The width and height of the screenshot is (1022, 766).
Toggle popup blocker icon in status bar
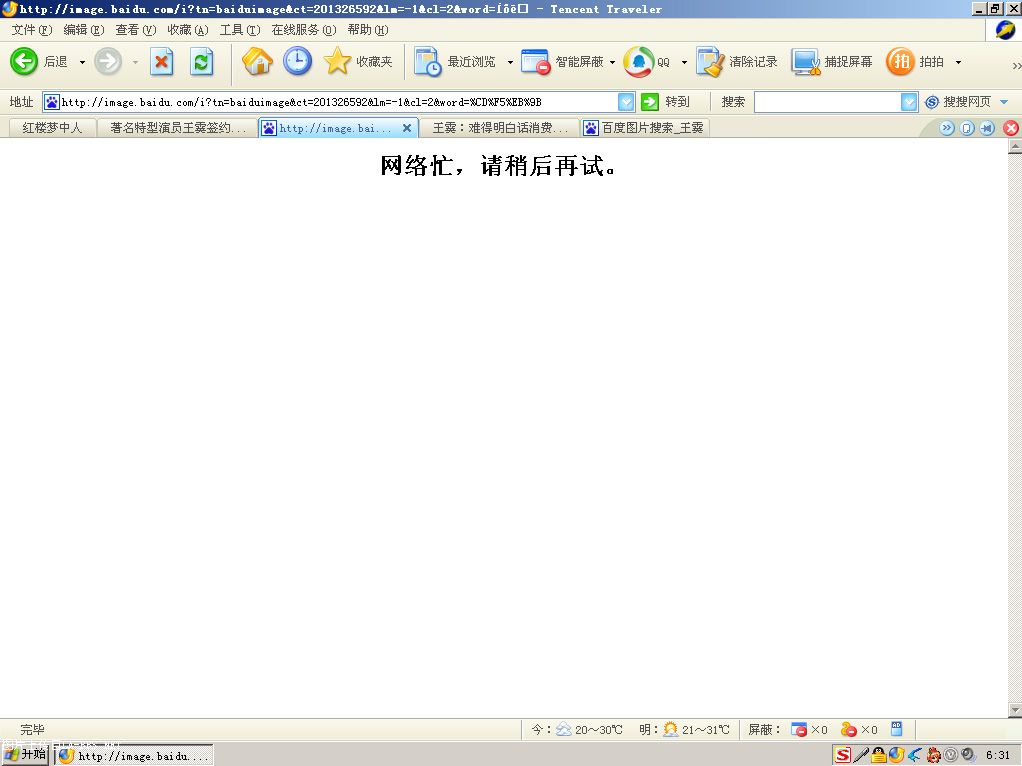(799, 730)
